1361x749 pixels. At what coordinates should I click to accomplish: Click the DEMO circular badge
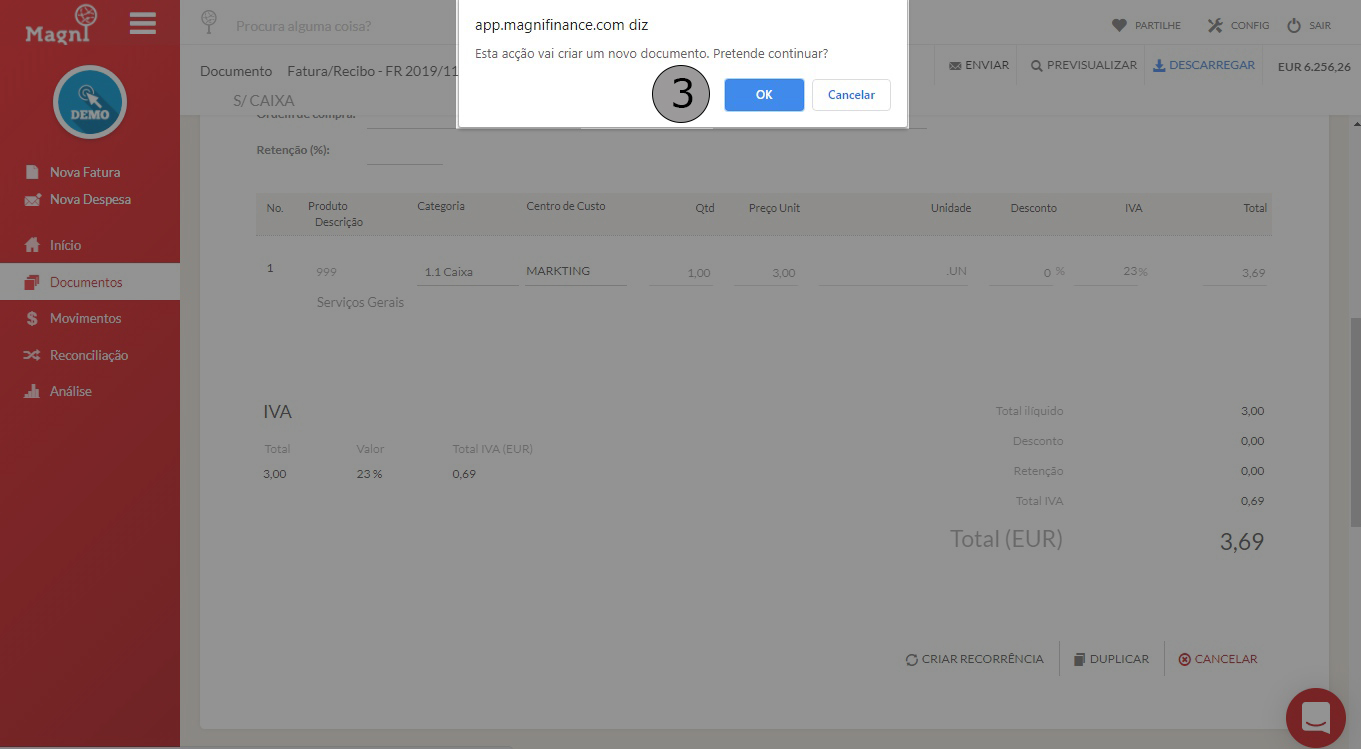point(89,101)
